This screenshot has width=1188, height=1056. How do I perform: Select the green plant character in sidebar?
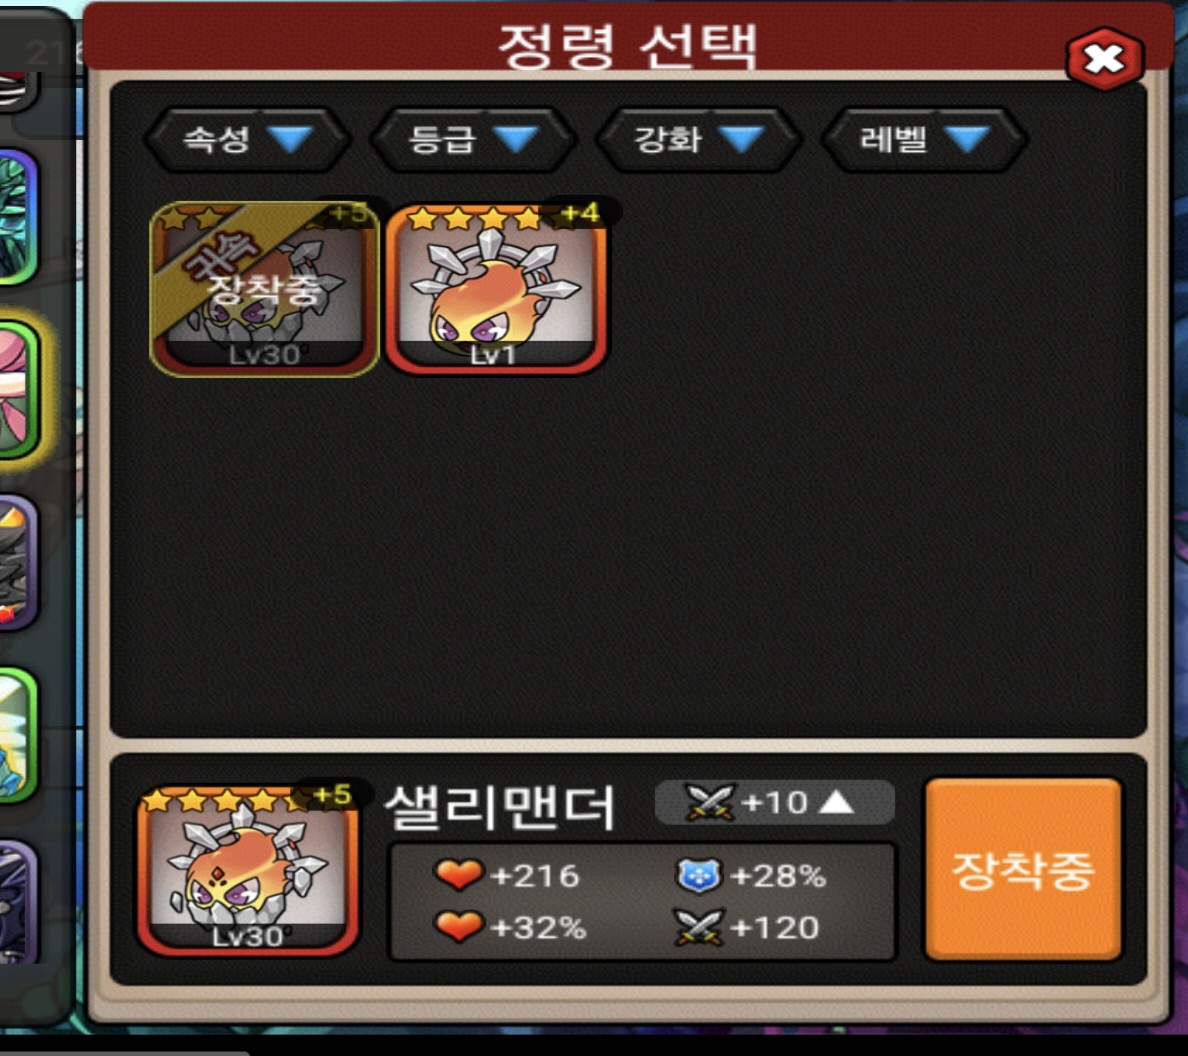tap(18, 217)
